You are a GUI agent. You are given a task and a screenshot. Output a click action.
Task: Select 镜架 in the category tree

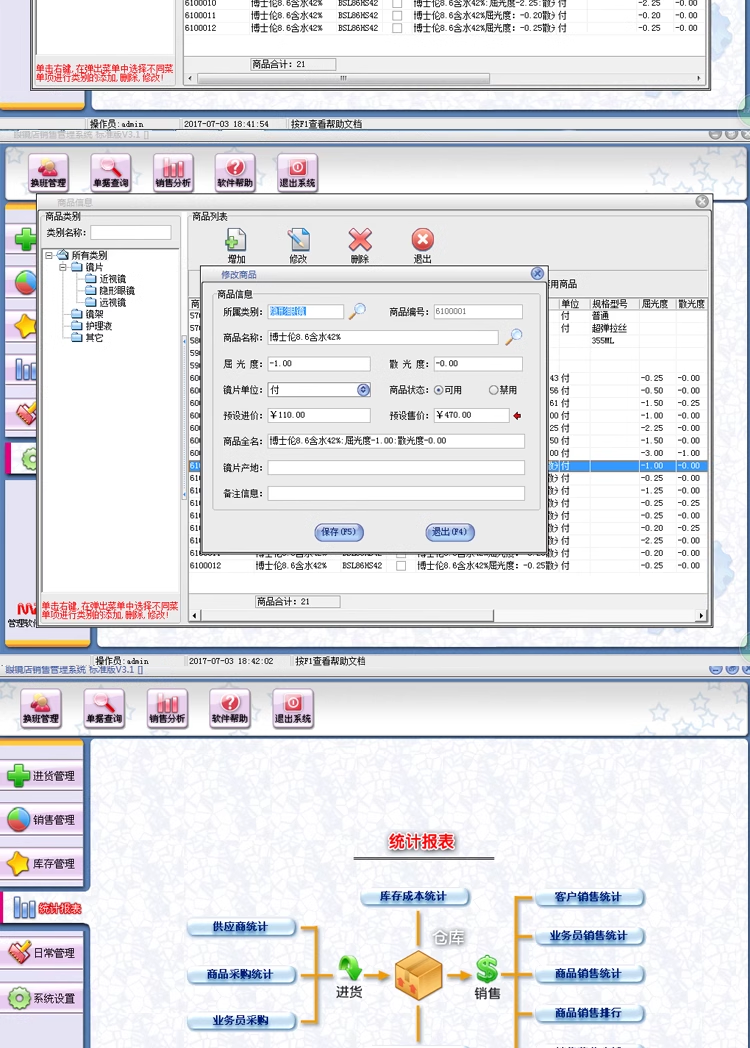point(94,314)
